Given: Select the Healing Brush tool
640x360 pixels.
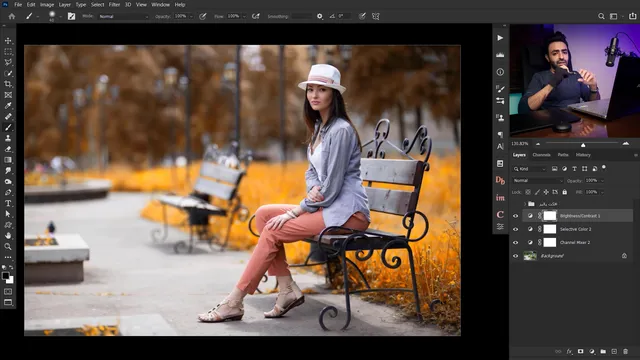Looking at the screenshot, I should click(x=8, y=117).
